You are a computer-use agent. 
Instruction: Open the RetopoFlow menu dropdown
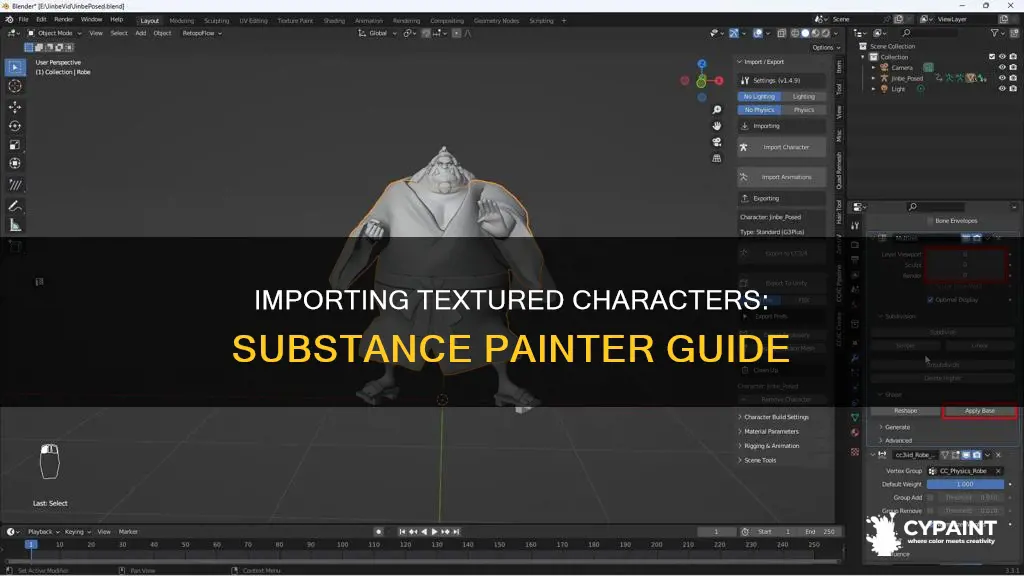pos(201,33)
